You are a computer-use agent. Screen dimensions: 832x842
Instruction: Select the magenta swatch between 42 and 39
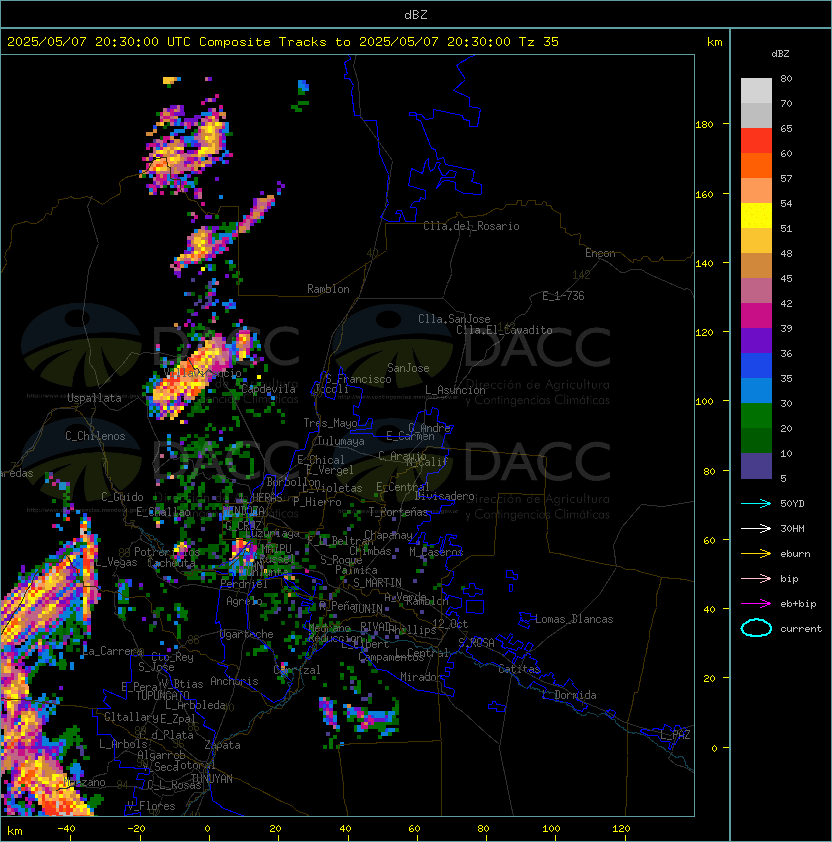[x=756, y=316]
